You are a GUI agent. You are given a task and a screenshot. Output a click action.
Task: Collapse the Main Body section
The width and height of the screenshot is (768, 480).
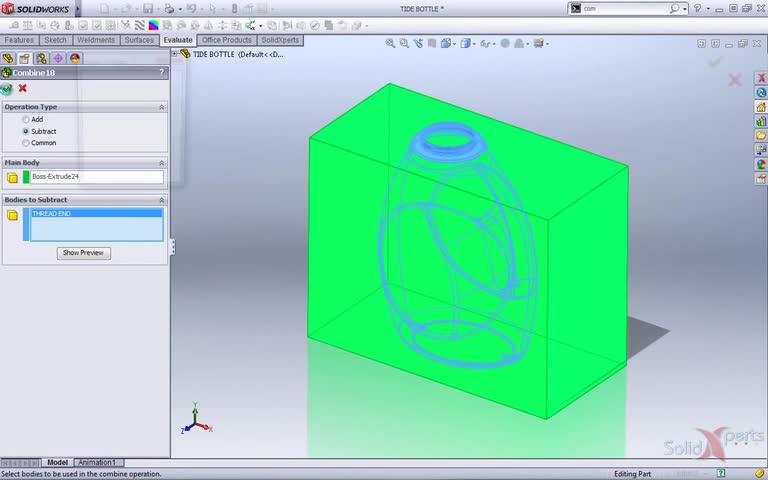(x=162, y=163)
